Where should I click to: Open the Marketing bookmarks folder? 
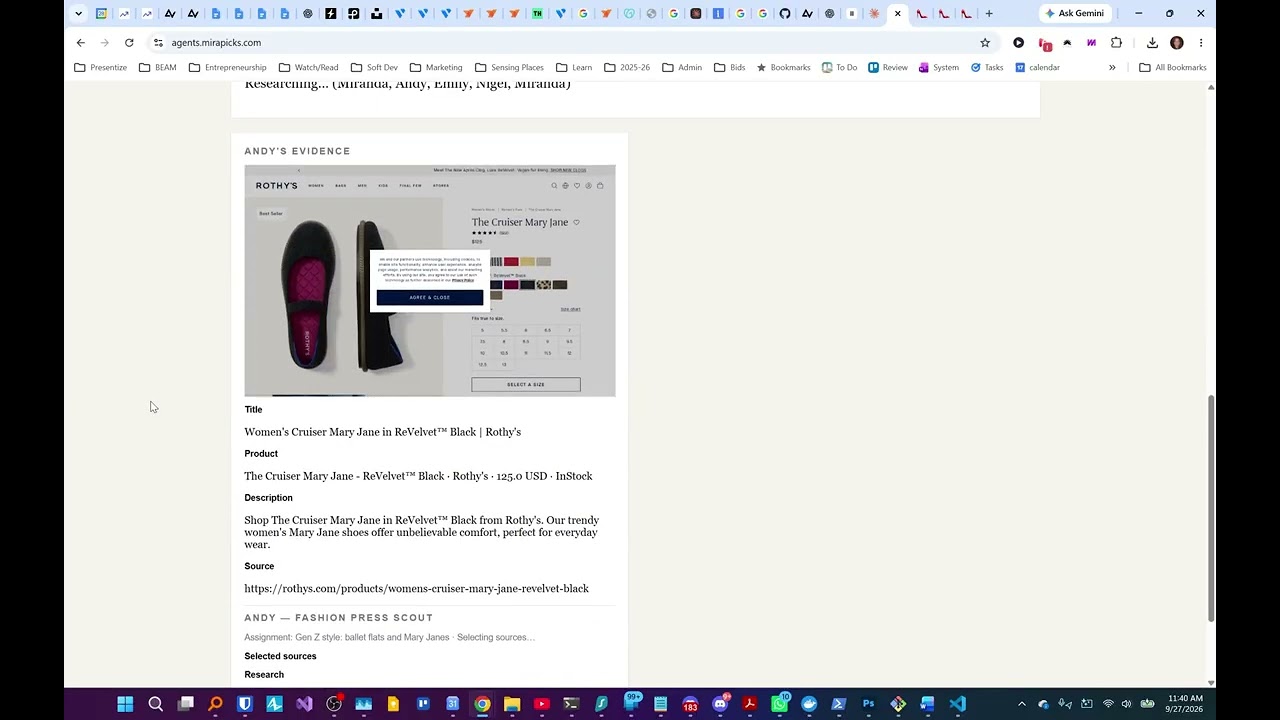coord(436,68)
